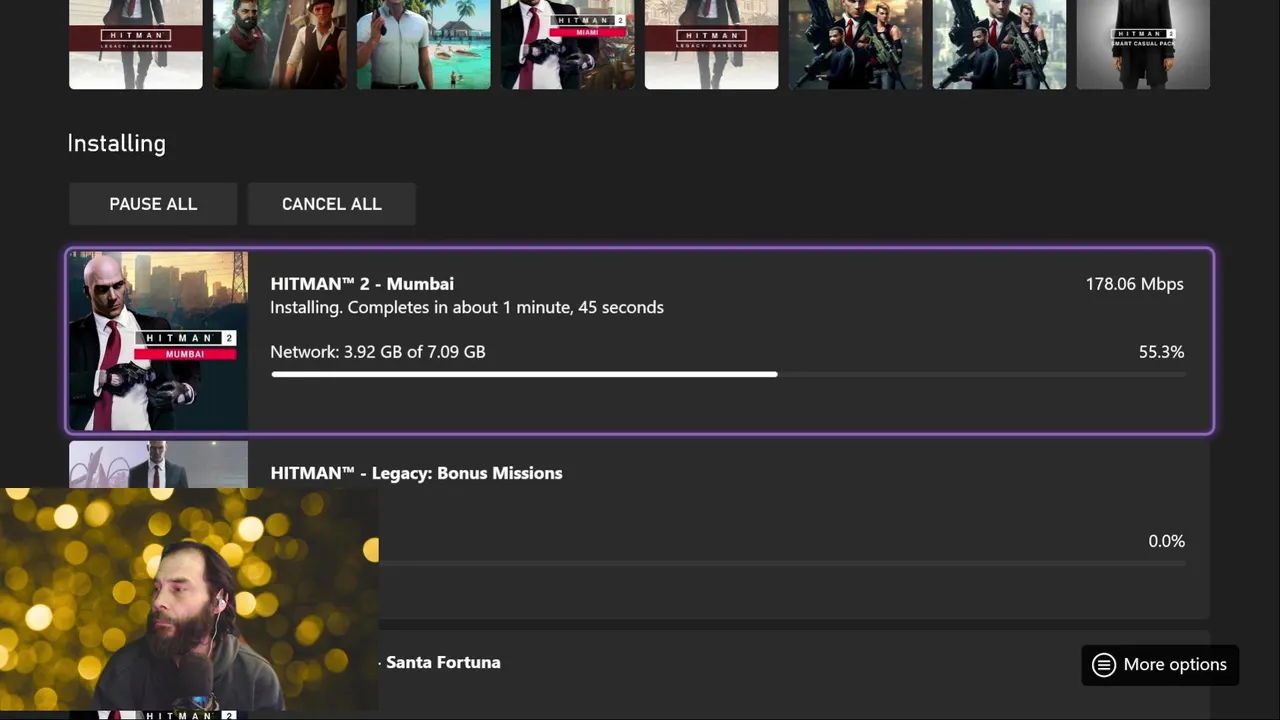Select the HITMAN Legacy: Bonus Missions entry
The image size is (1280, 720).
(x=640, y=530)
